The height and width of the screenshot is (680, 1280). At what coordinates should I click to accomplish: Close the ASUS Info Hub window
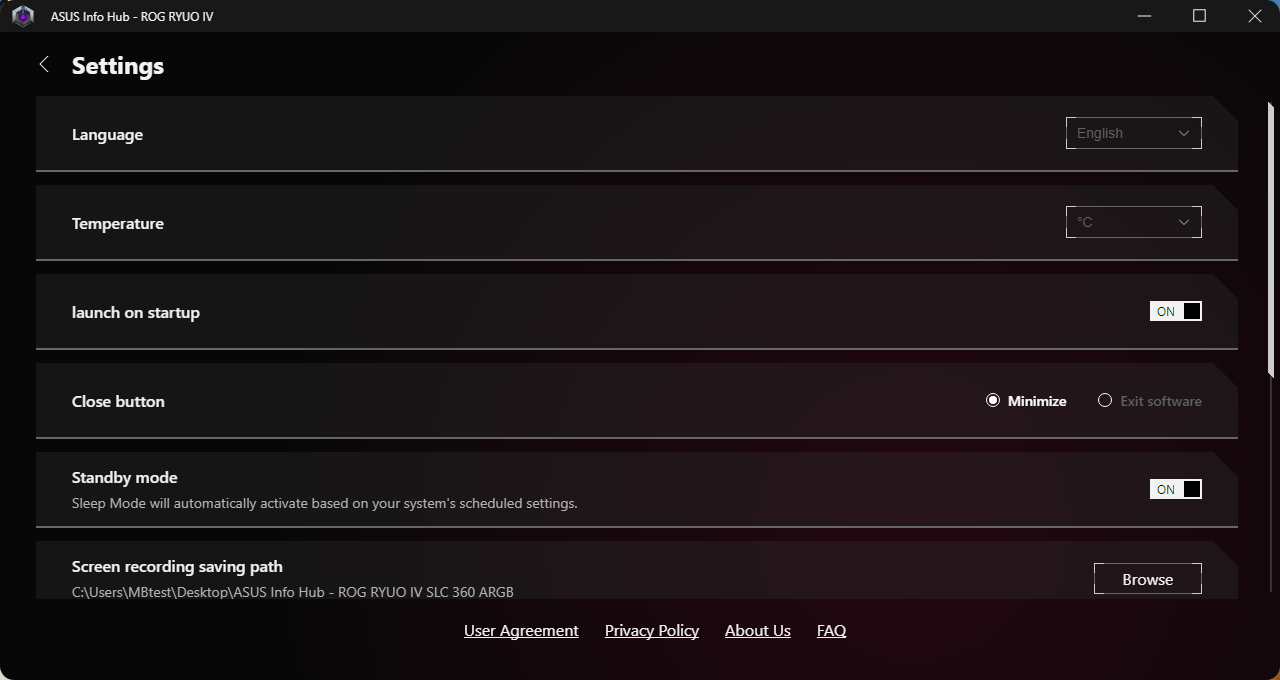(1255, 16)
